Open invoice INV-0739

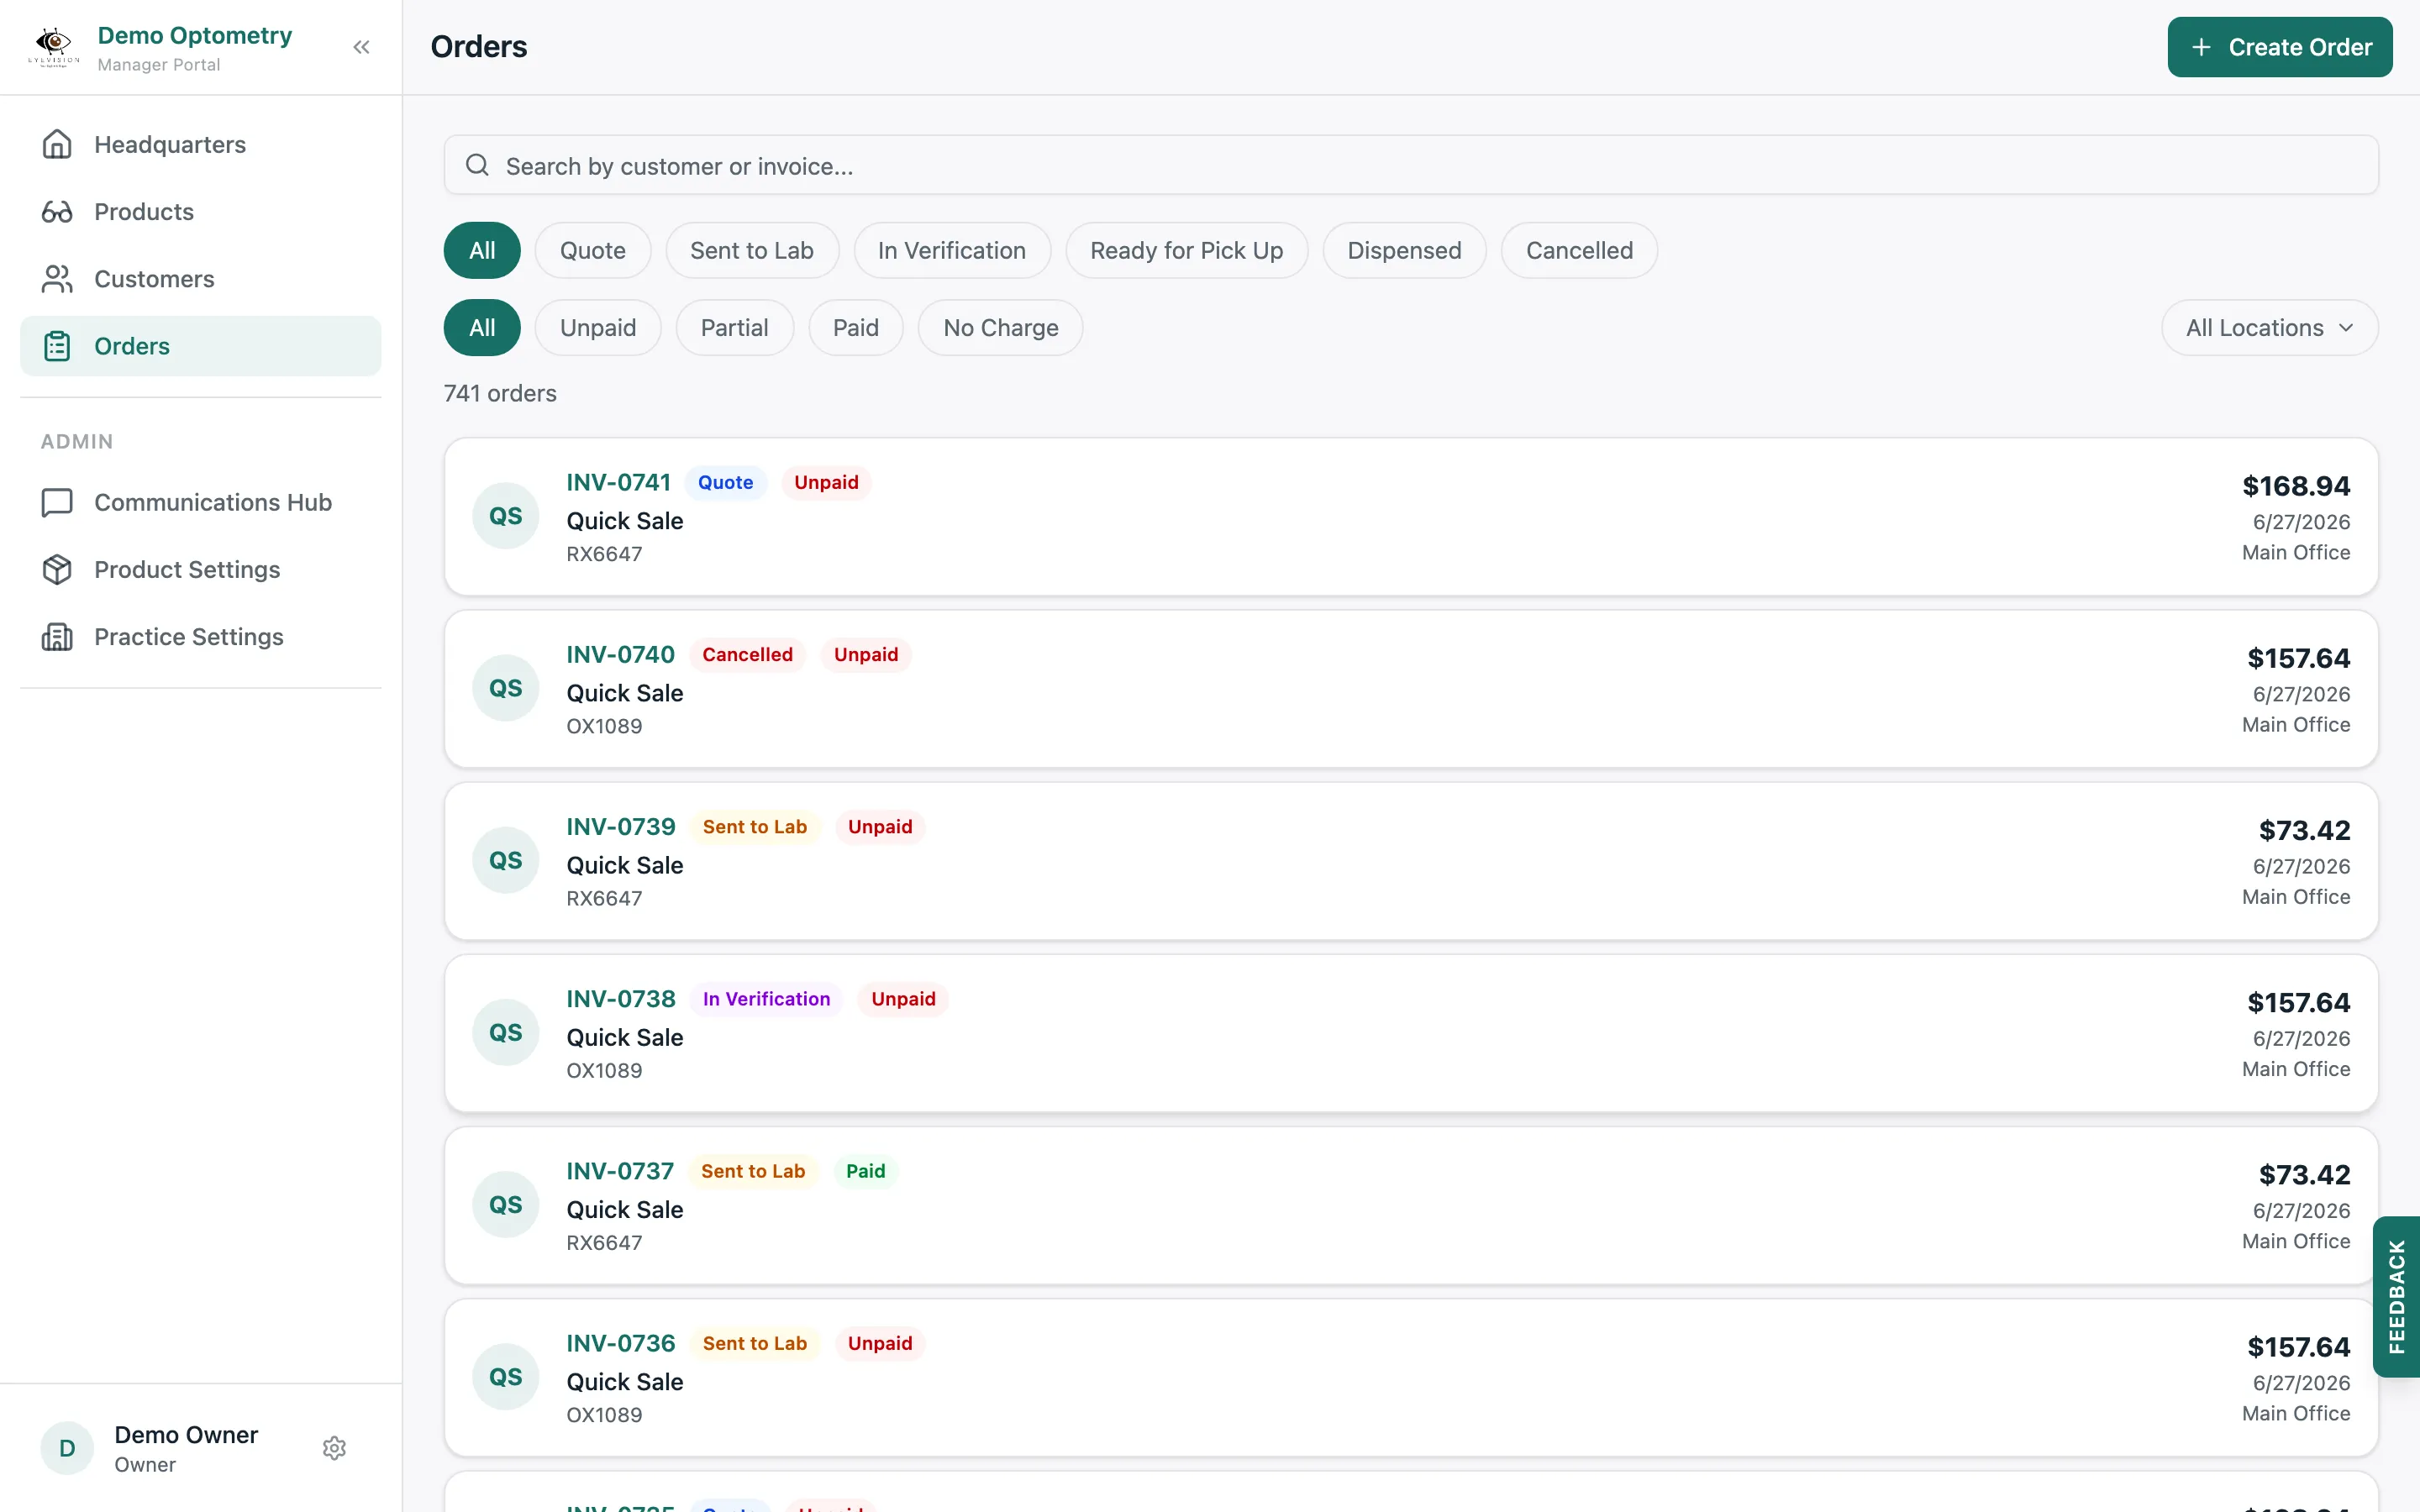[x=621, y=826]
